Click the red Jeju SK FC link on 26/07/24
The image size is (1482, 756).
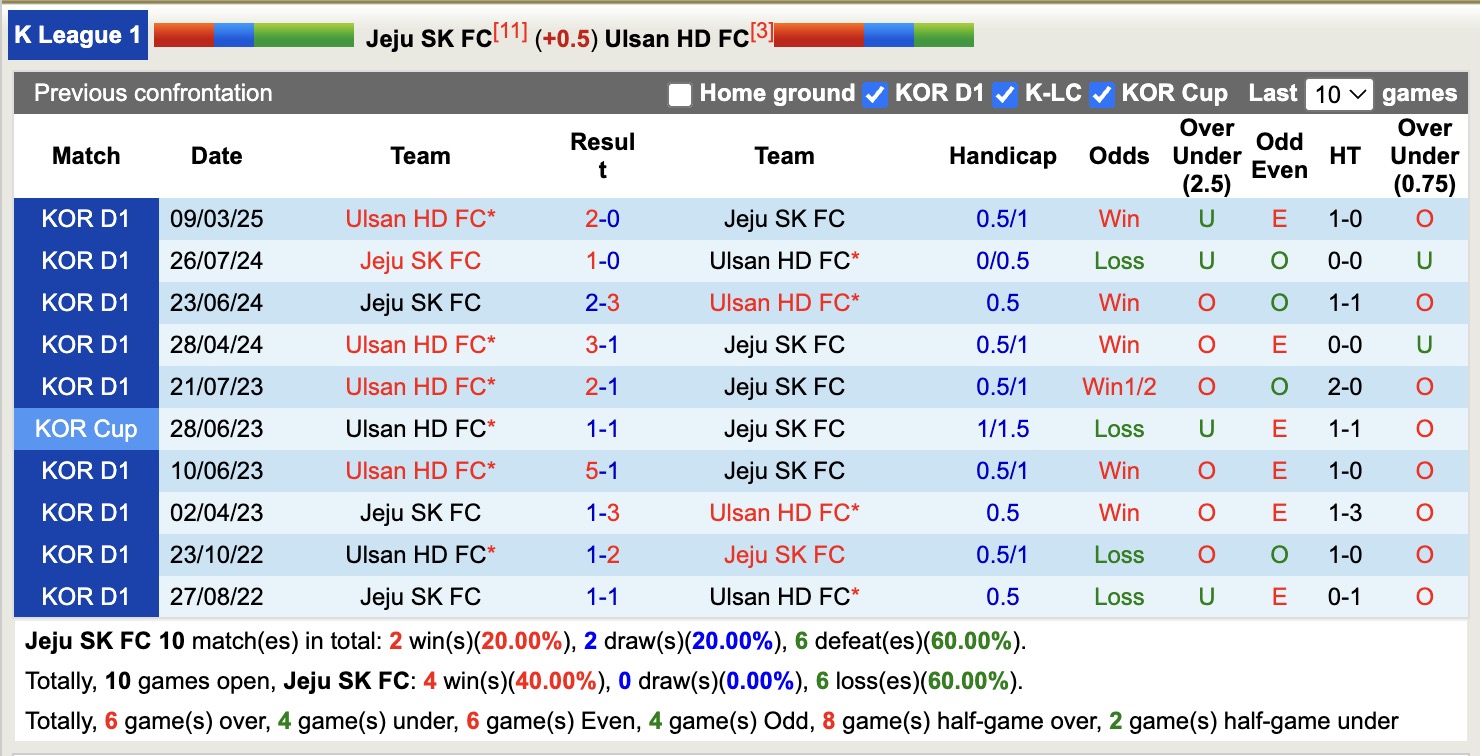[x=420, y=260]
